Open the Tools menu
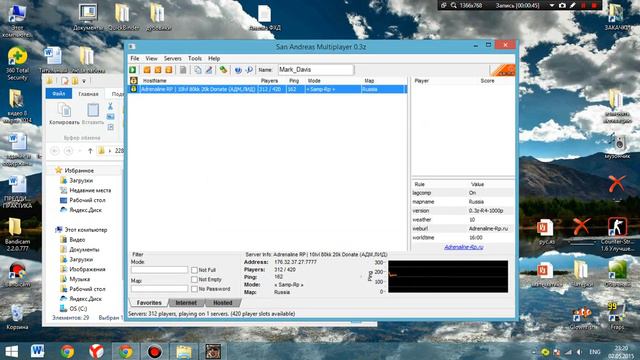The image size is (640, 360). click(195, 58)
